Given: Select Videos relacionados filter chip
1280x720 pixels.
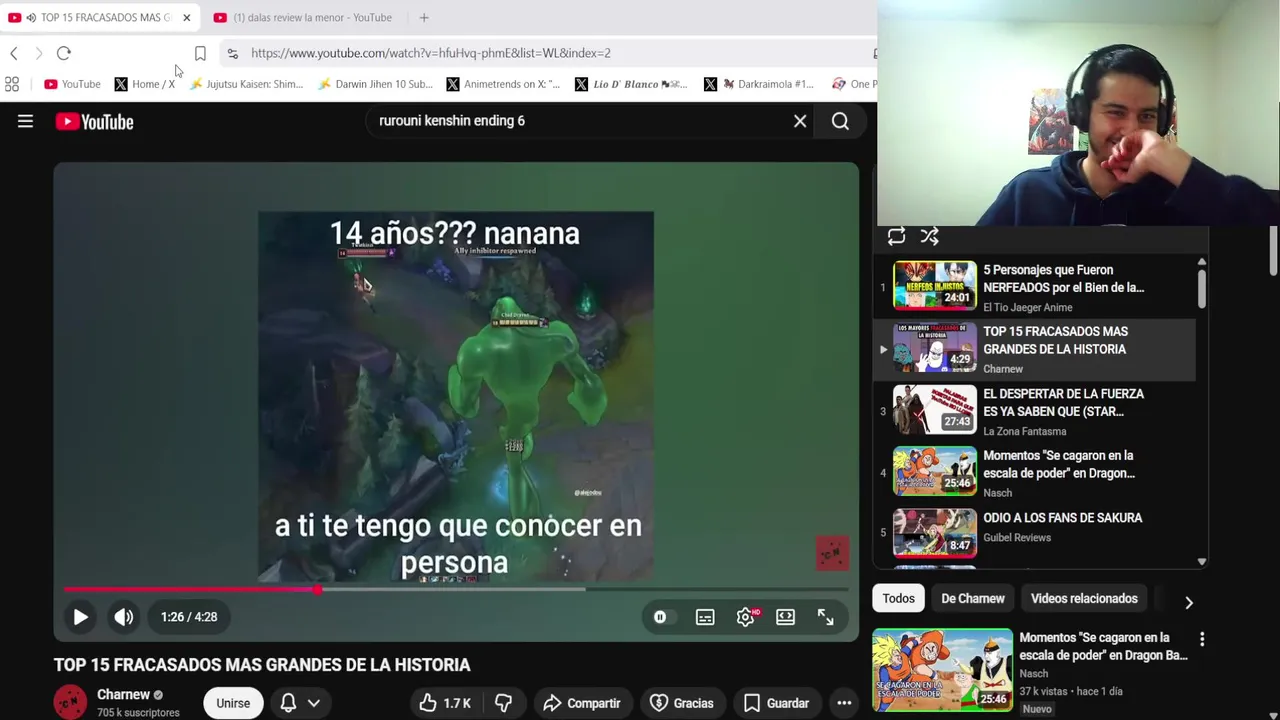Looking at the screenshot, I should coord(1084,598).
